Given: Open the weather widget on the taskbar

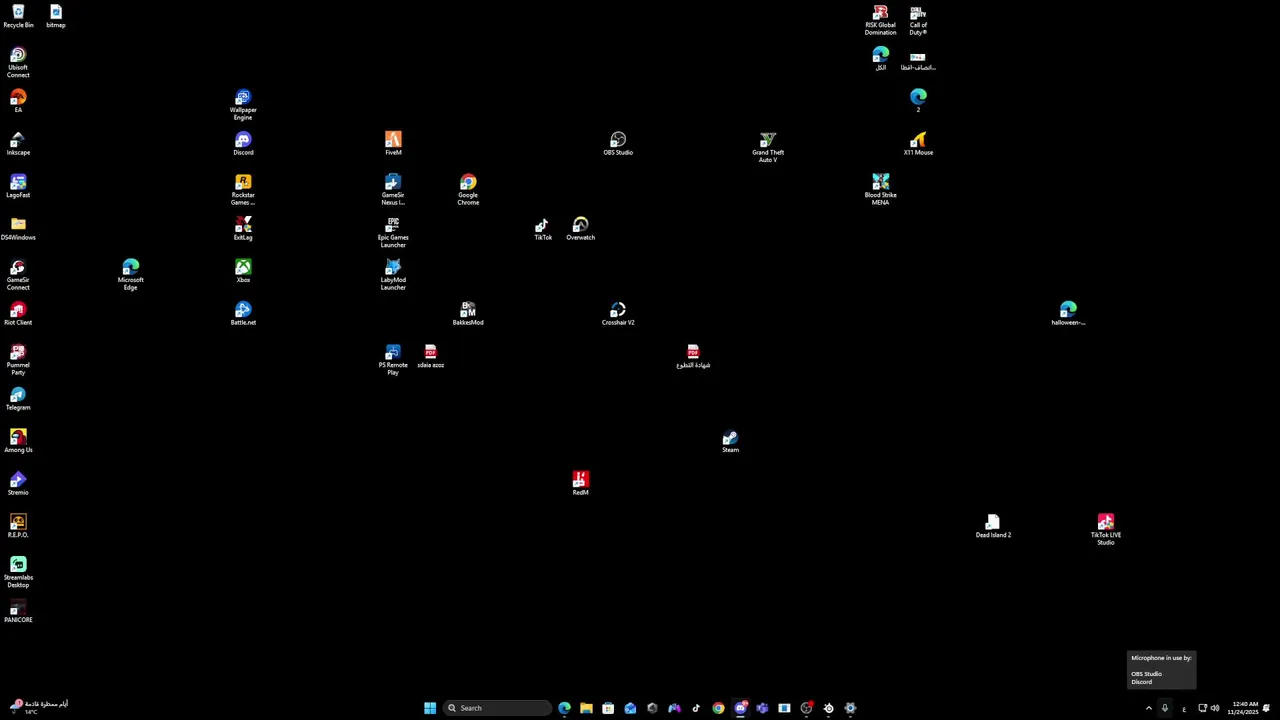Looking at the screenshot, I should 39,708.
